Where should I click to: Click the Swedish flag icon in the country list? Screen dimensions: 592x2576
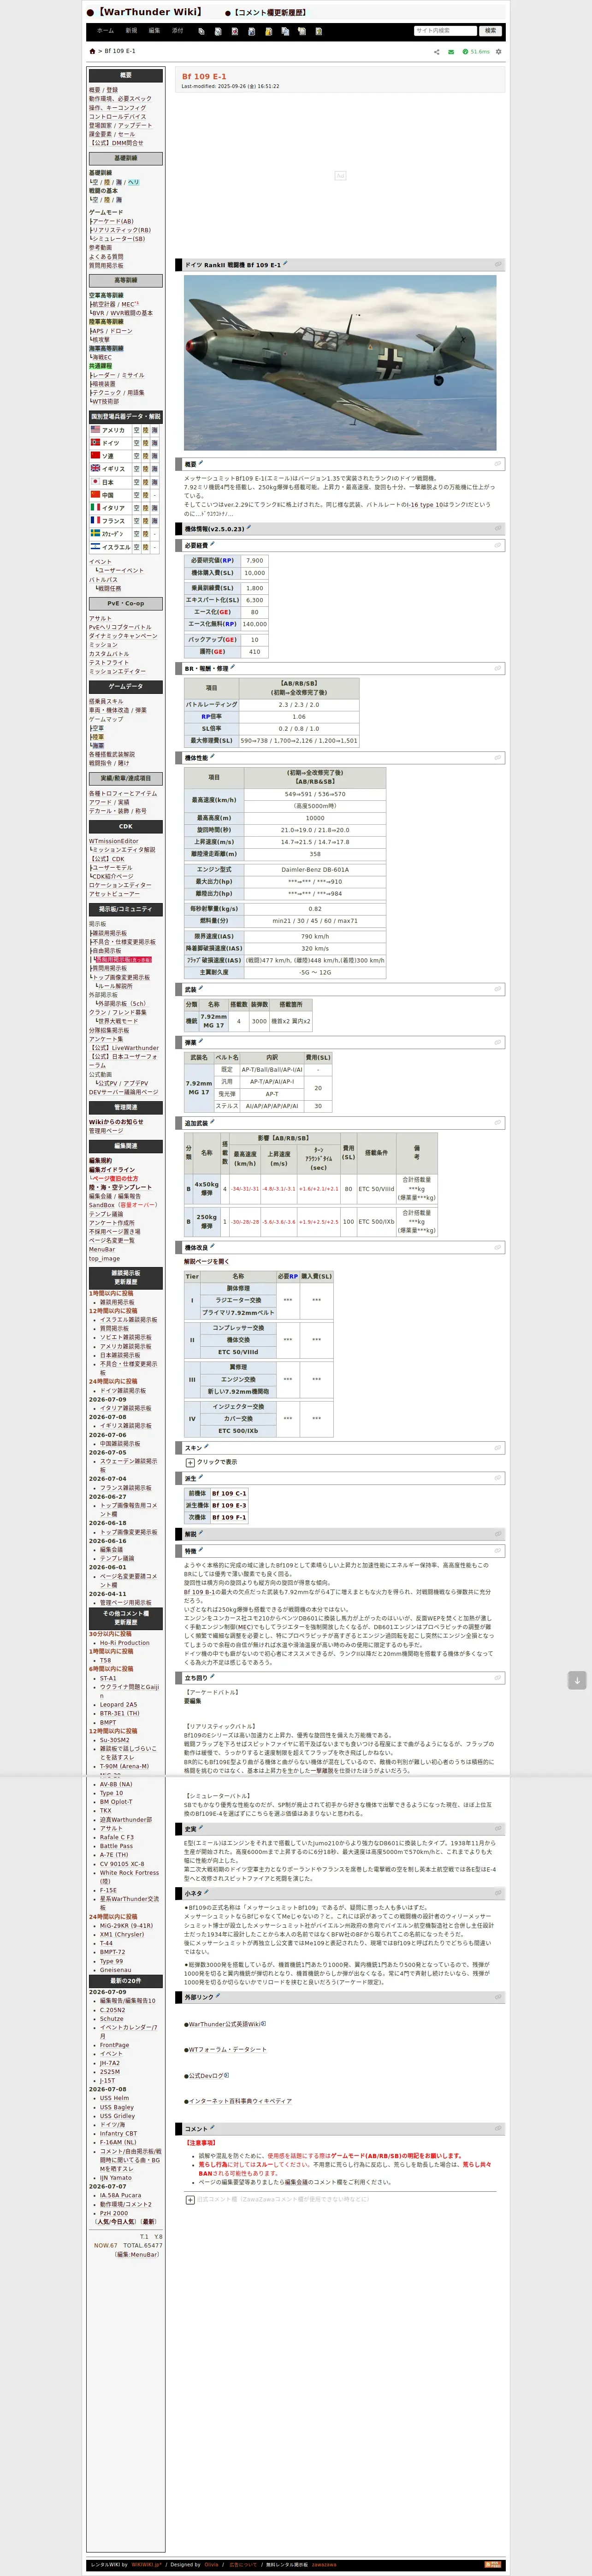coord(95,533)
